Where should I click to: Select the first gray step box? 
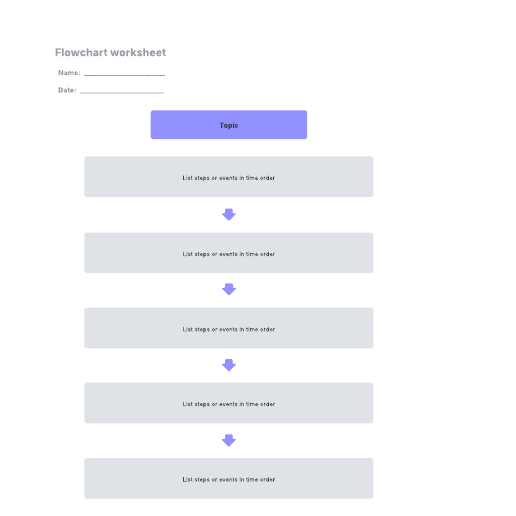point(229,177)
